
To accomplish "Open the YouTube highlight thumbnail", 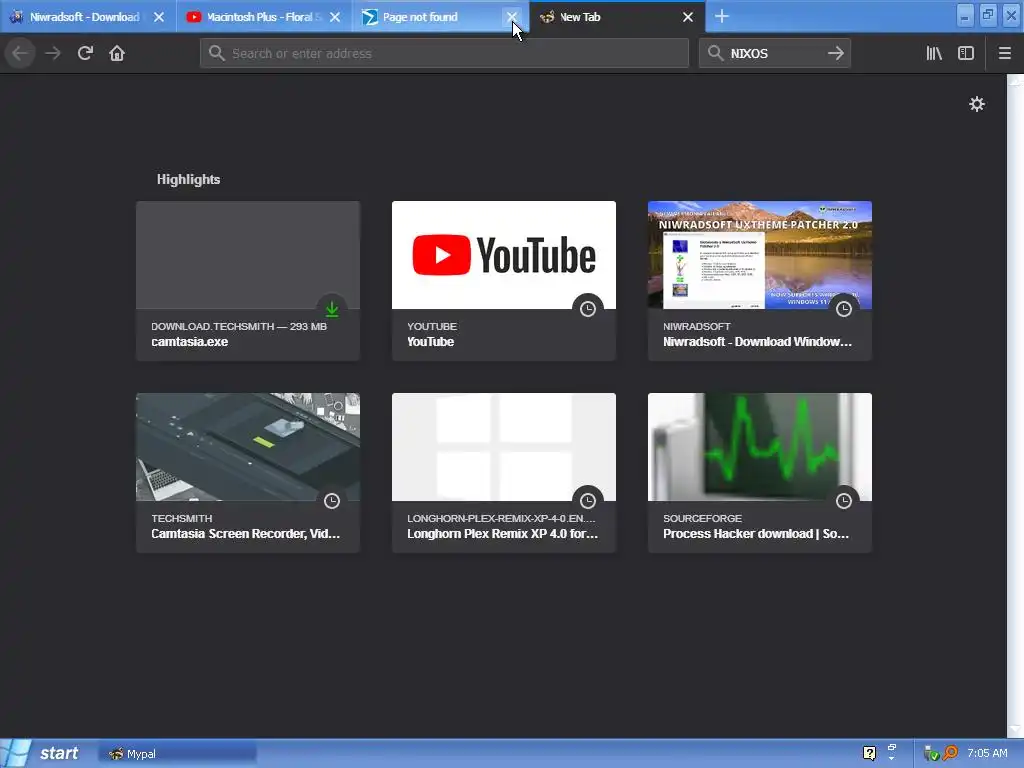I will 504,255.
